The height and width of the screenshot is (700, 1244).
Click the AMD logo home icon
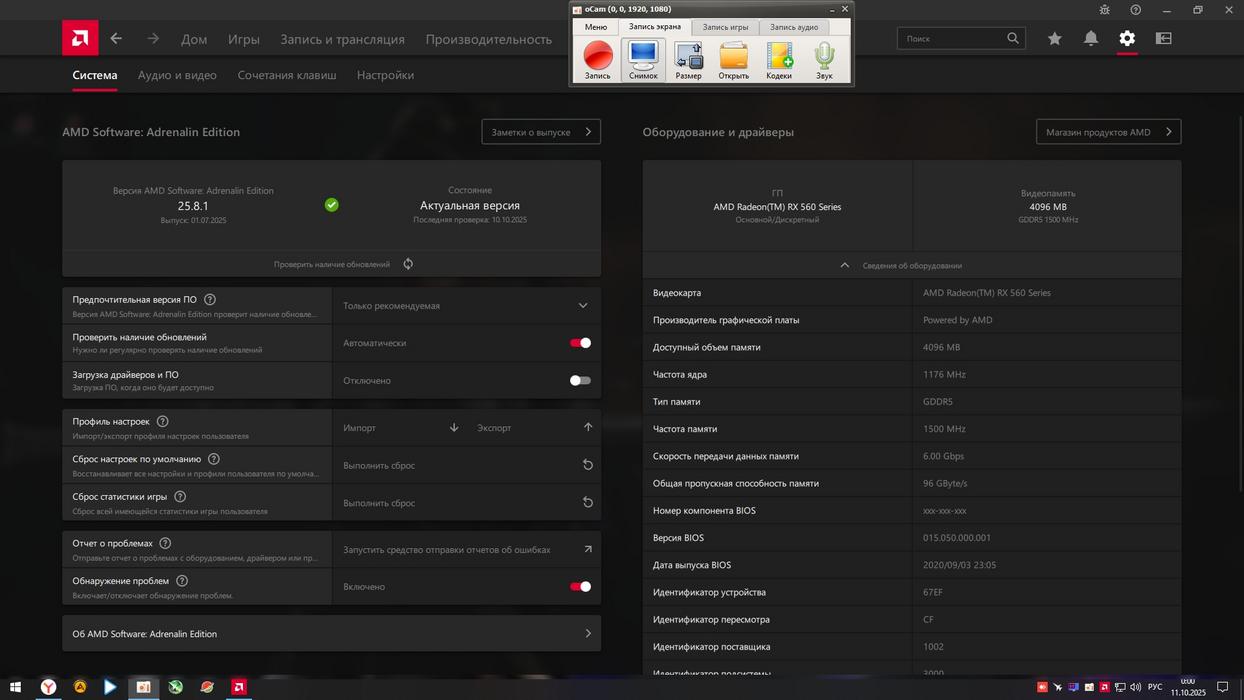pyautogui.click(x=80, y=39)
